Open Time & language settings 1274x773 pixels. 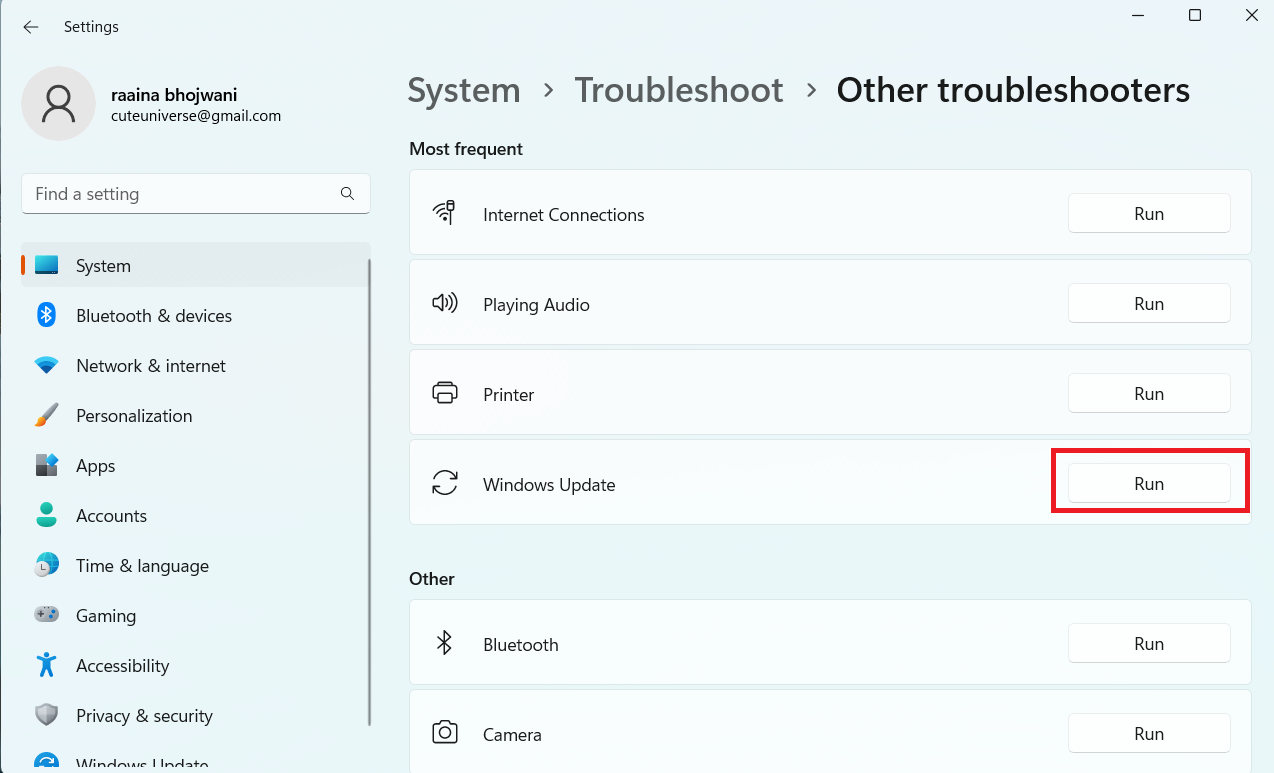pos(142,566)
